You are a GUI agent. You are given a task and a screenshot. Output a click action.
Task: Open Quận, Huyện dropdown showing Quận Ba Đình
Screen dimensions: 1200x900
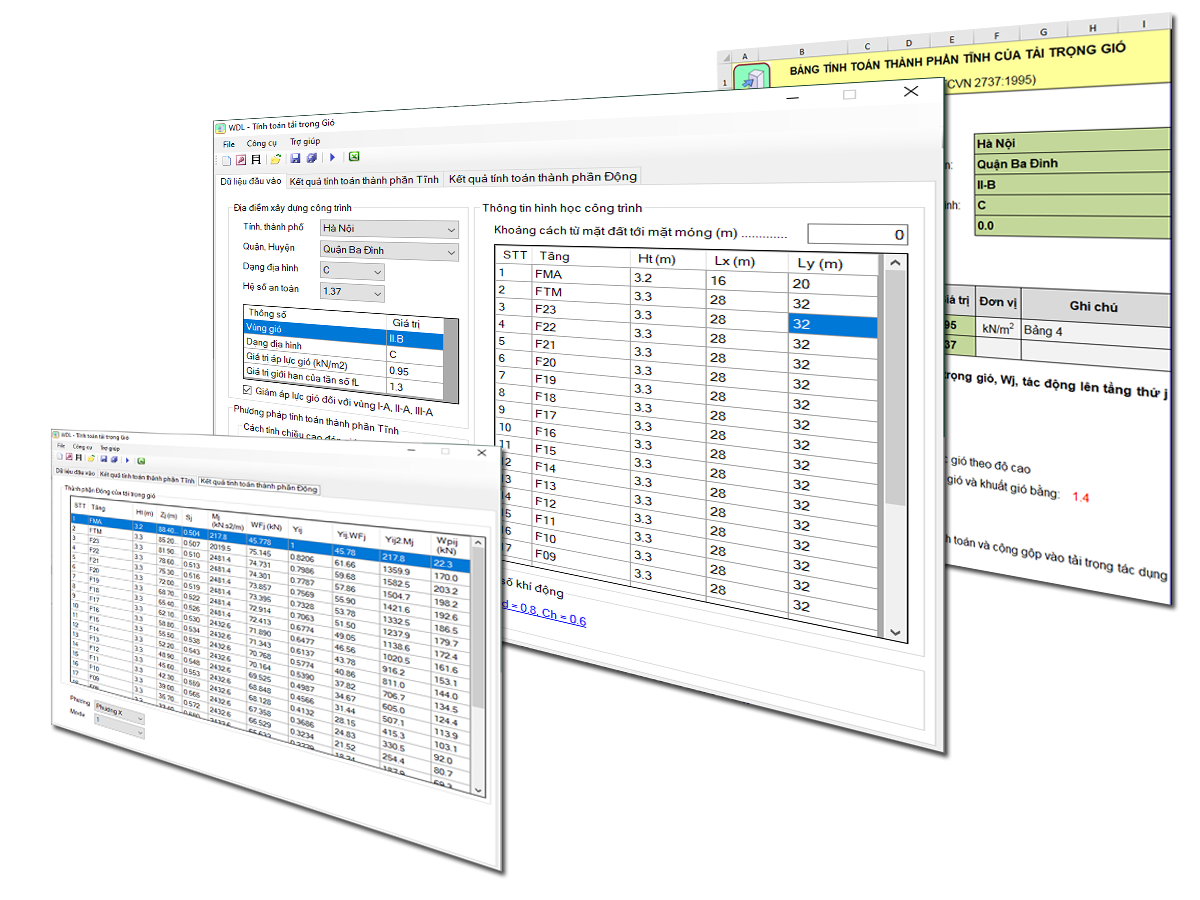[389, 251]
